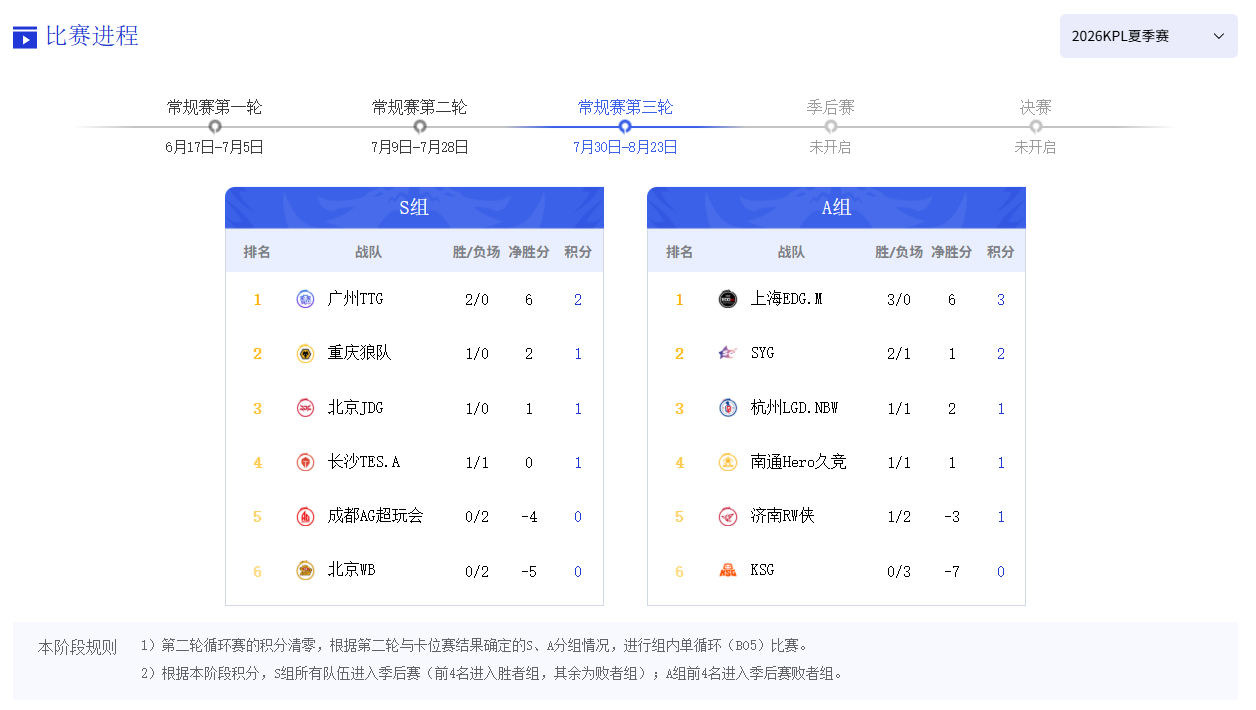Click the 北京JDG team logo
This screenshot has height=710, width=1256.
click(x=305, y=408)
